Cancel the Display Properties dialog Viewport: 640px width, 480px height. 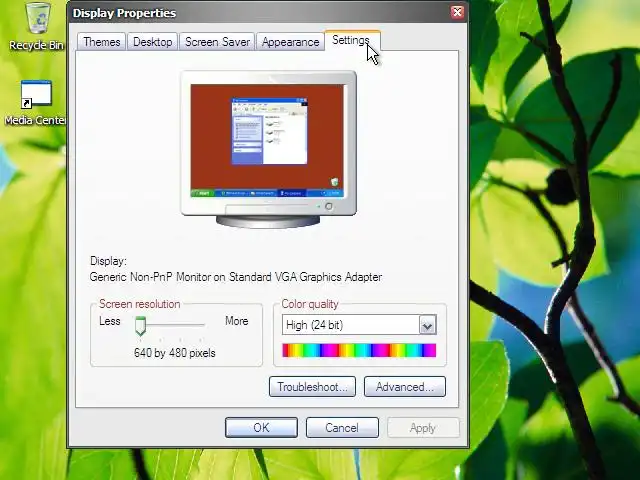342,427
